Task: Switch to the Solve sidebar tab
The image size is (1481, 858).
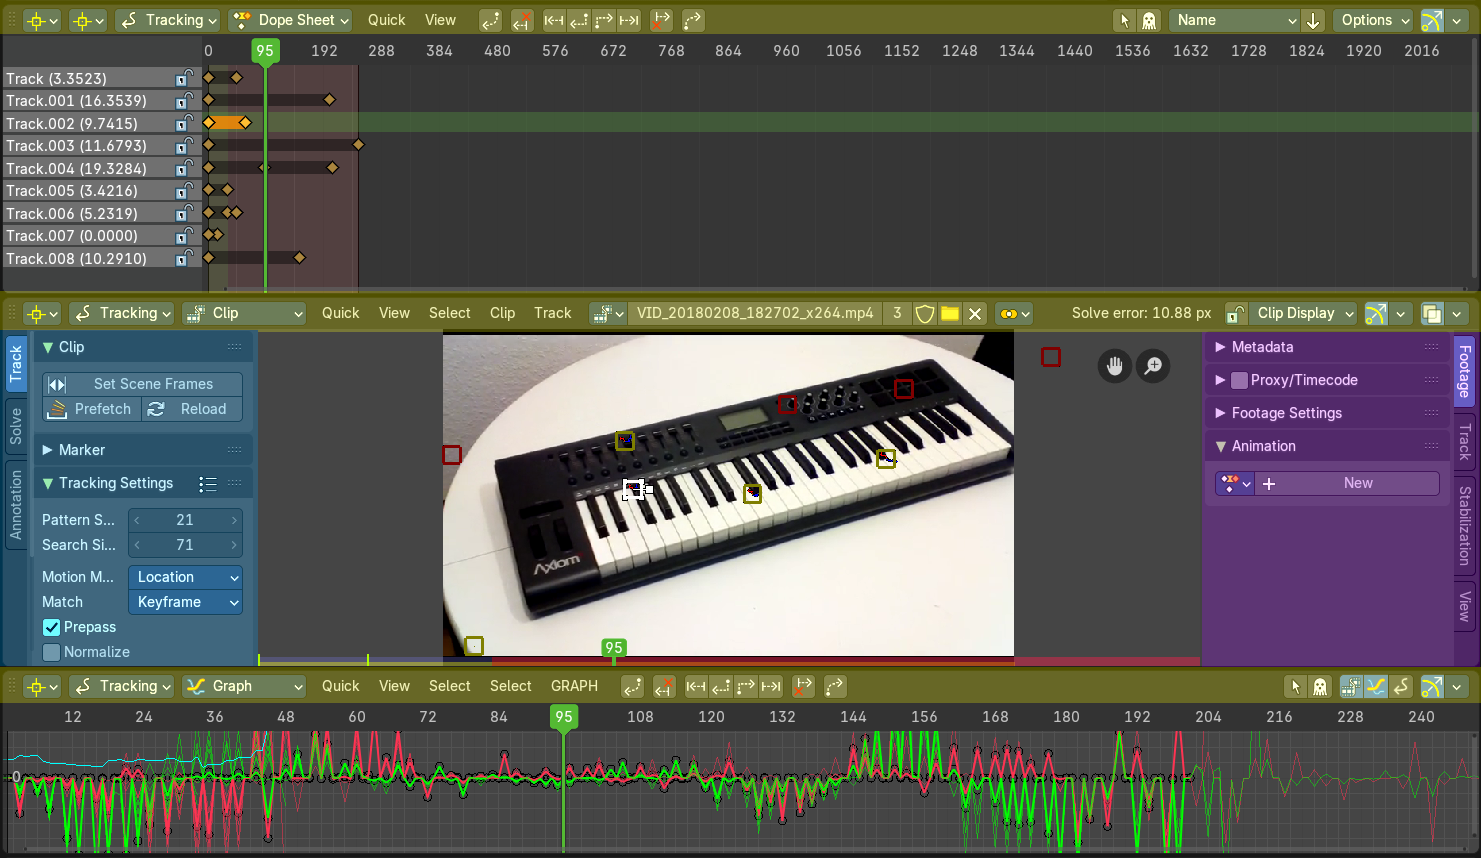Action: point(16,426)
